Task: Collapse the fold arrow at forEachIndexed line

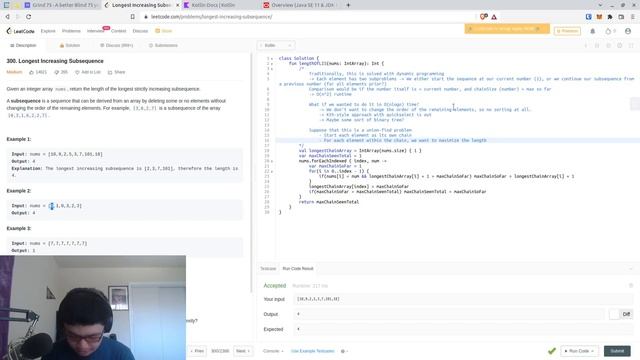Action: point(272,161)
